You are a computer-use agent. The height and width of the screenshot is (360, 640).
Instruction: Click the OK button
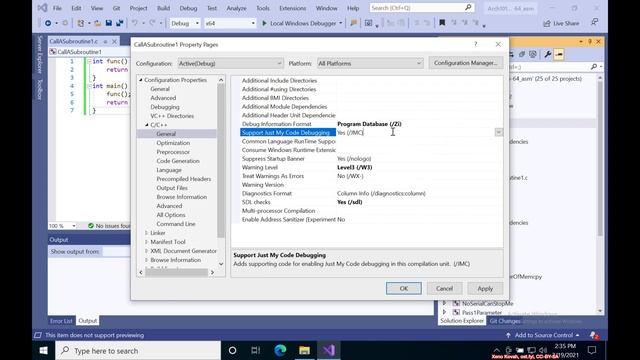pyautogui.click(x=404, y=288)
